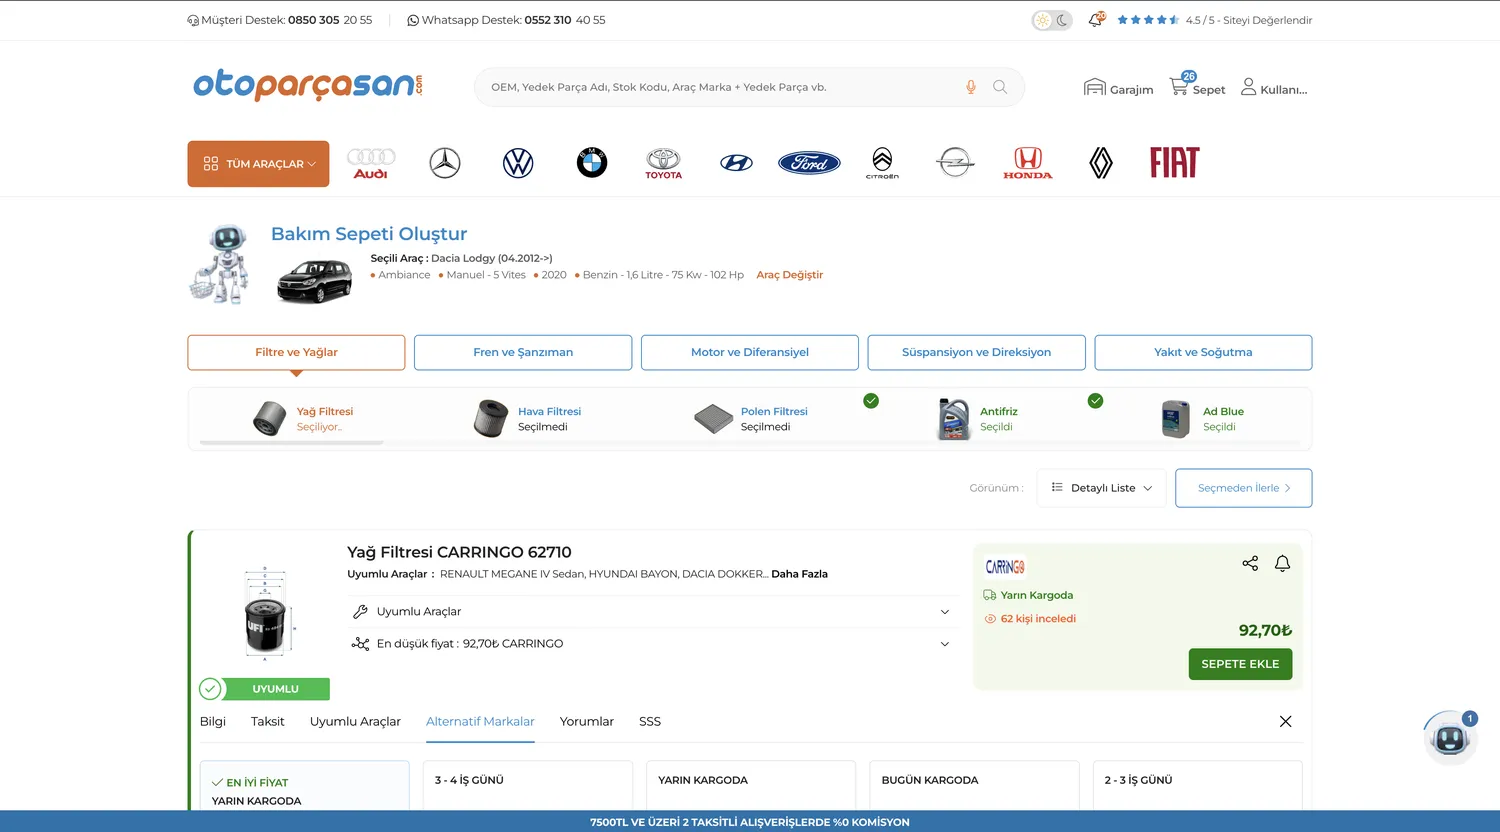Screen dimensions: 1500x832
Task: Click the CARRINGO brand logo on the price card
Action: click(1005, 567)
